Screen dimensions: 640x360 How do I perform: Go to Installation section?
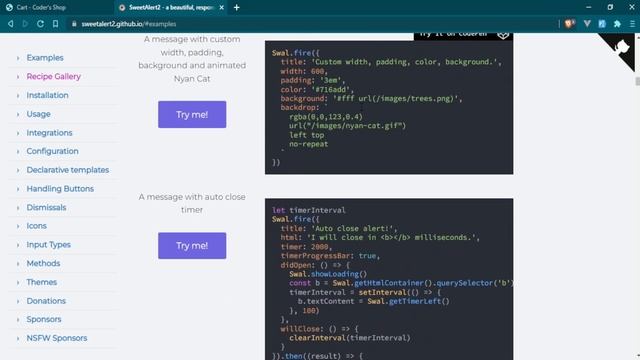[x=47, y=96]
